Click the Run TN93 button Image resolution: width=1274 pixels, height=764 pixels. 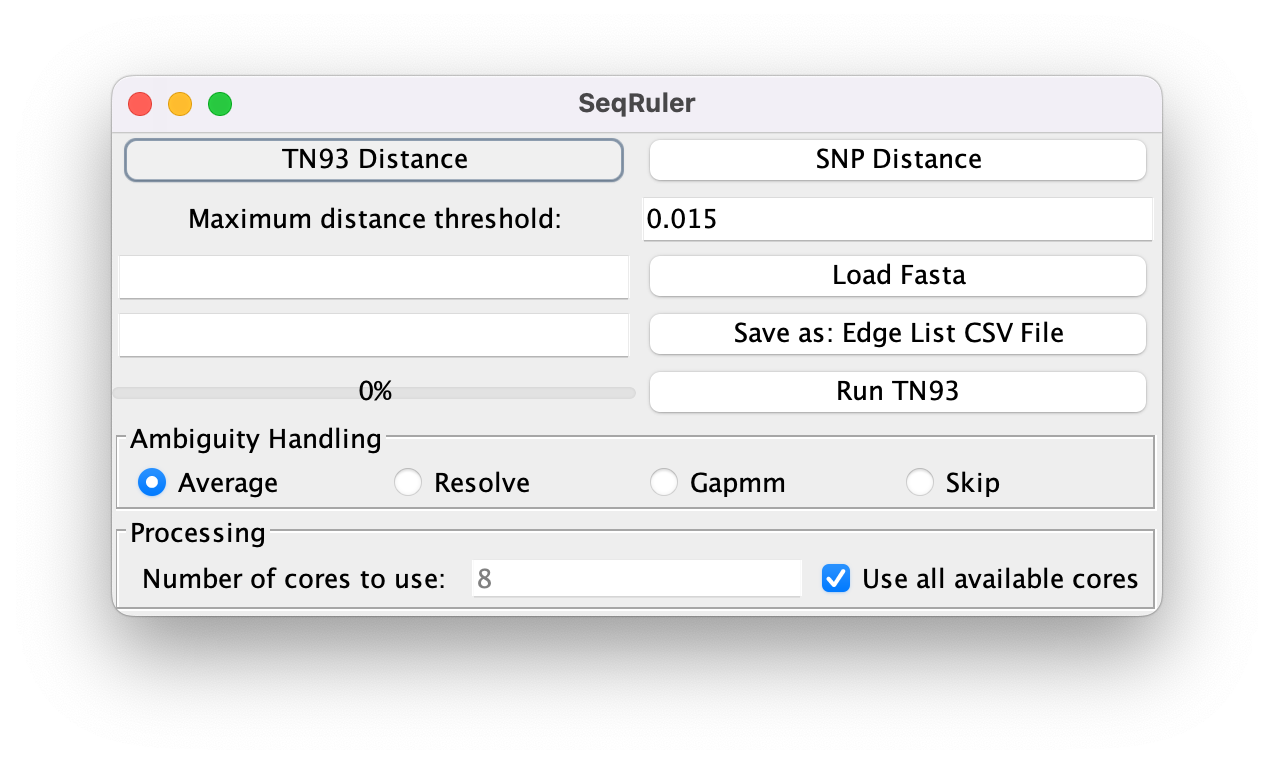(897, 391)
